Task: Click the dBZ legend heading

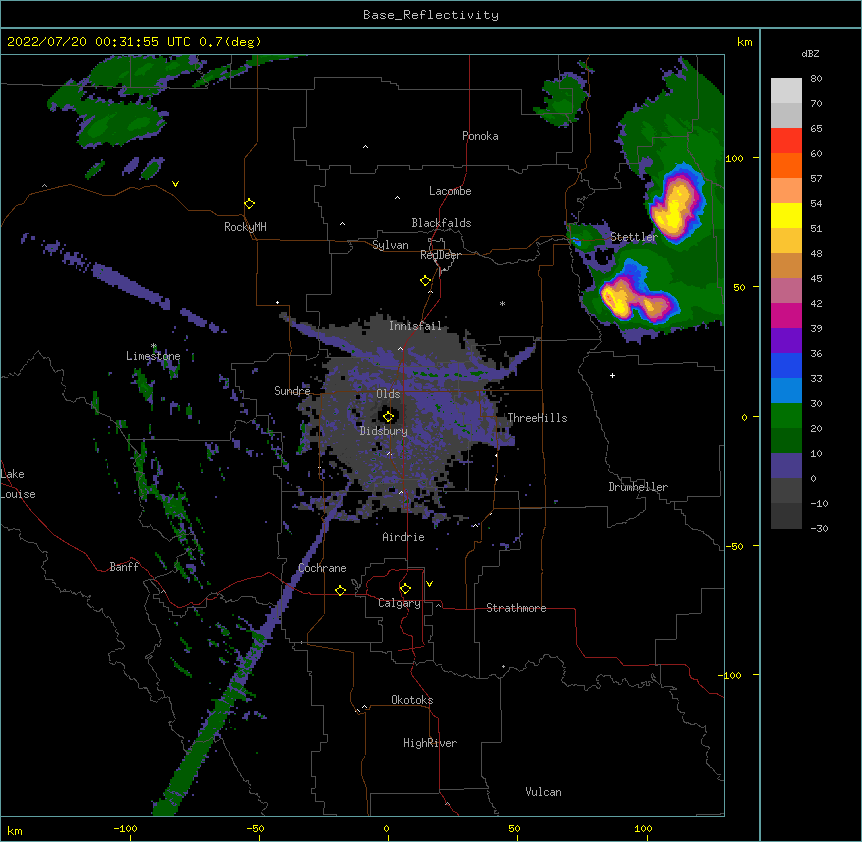Action: click(810, 54)
